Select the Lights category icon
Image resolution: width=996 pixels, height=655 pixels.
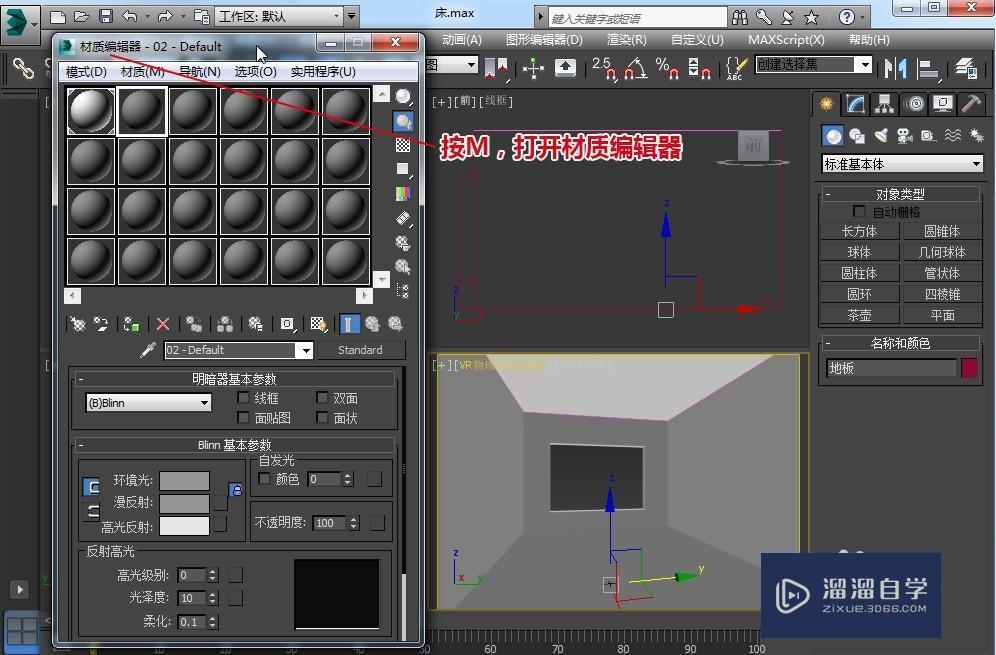coord(880,136)
